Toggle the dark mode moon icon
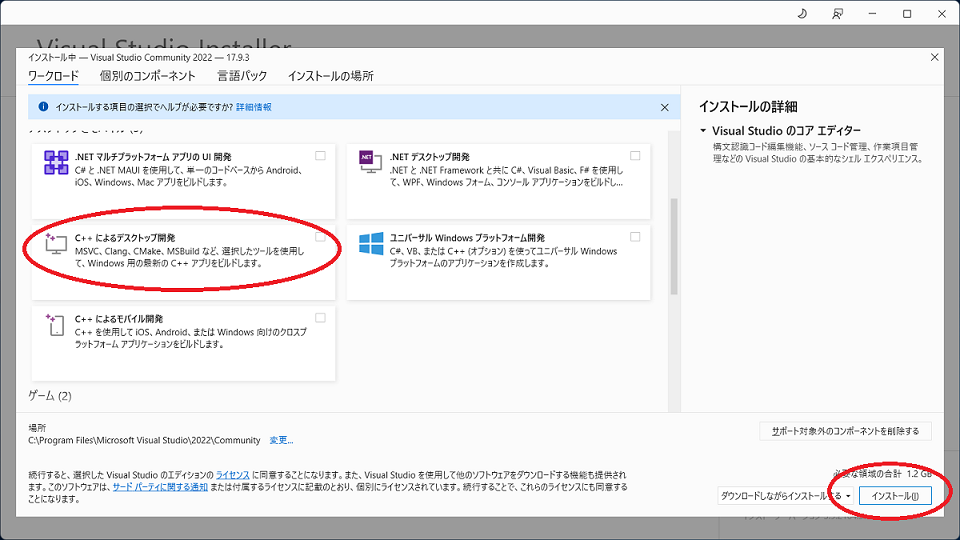This screenshot has height=540, width=960. [x=802, y=13]
